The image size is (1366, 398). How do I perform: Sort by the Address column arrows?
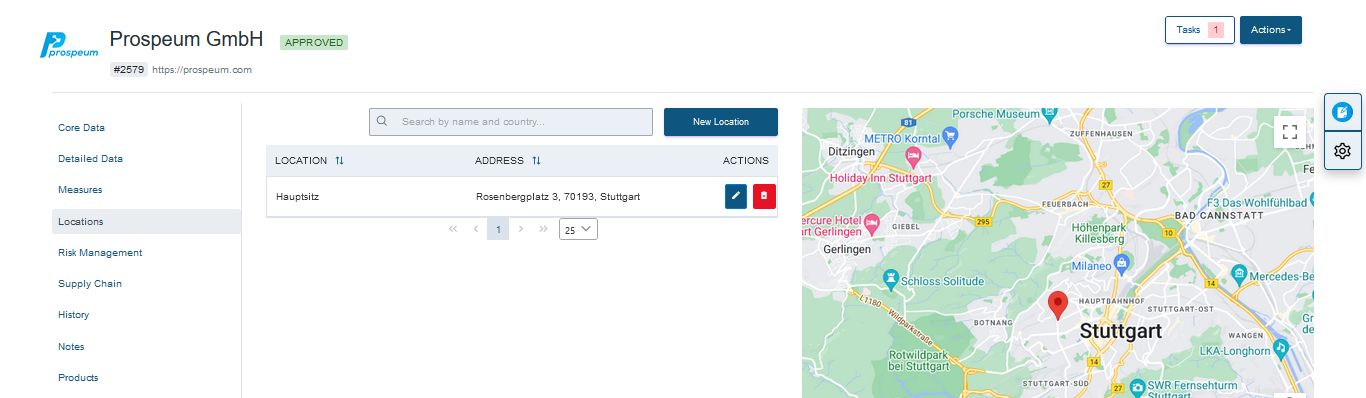point(536,160)
